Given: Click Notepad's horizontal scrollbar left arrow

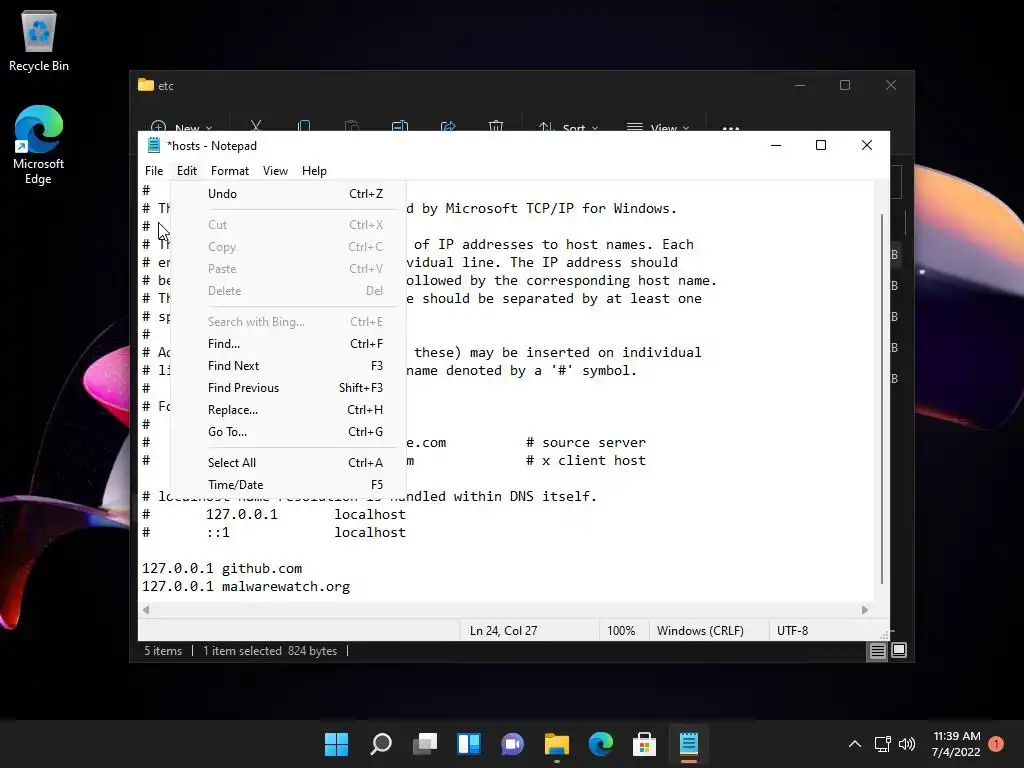Looking at the screenshot, I should point(146,610).
